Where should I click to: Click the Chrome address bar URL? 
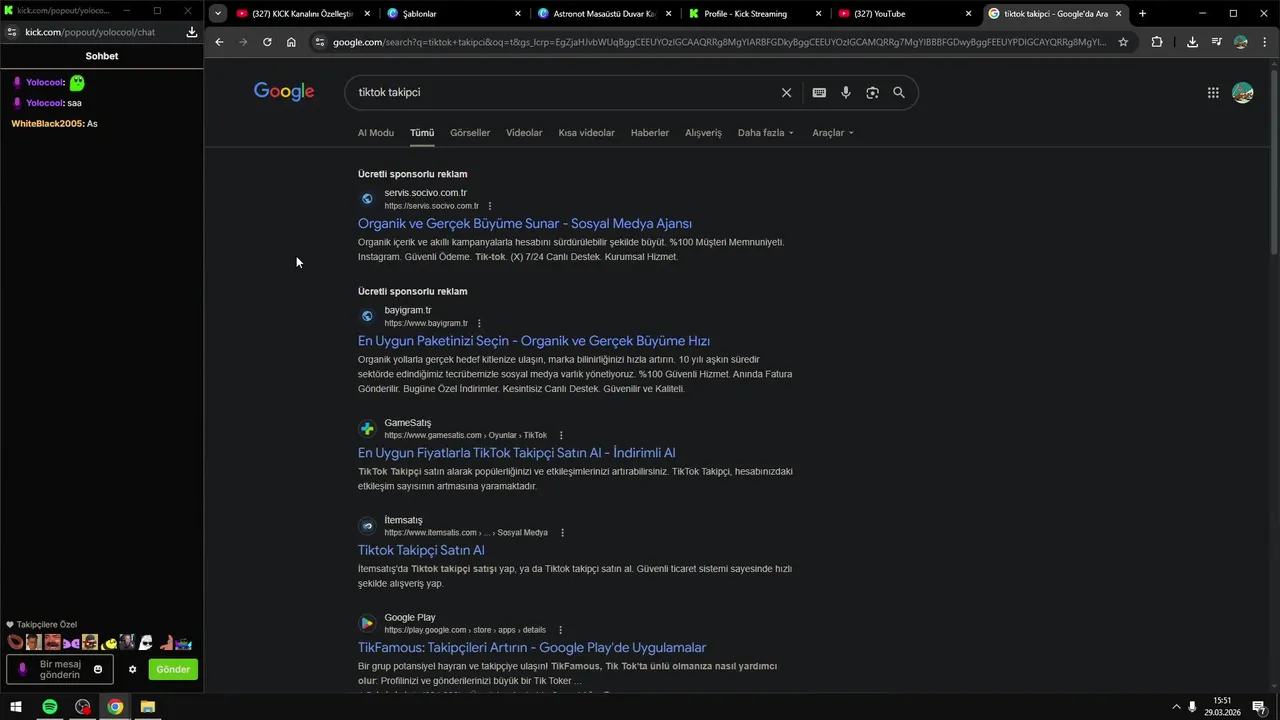(x=720, y=42)
